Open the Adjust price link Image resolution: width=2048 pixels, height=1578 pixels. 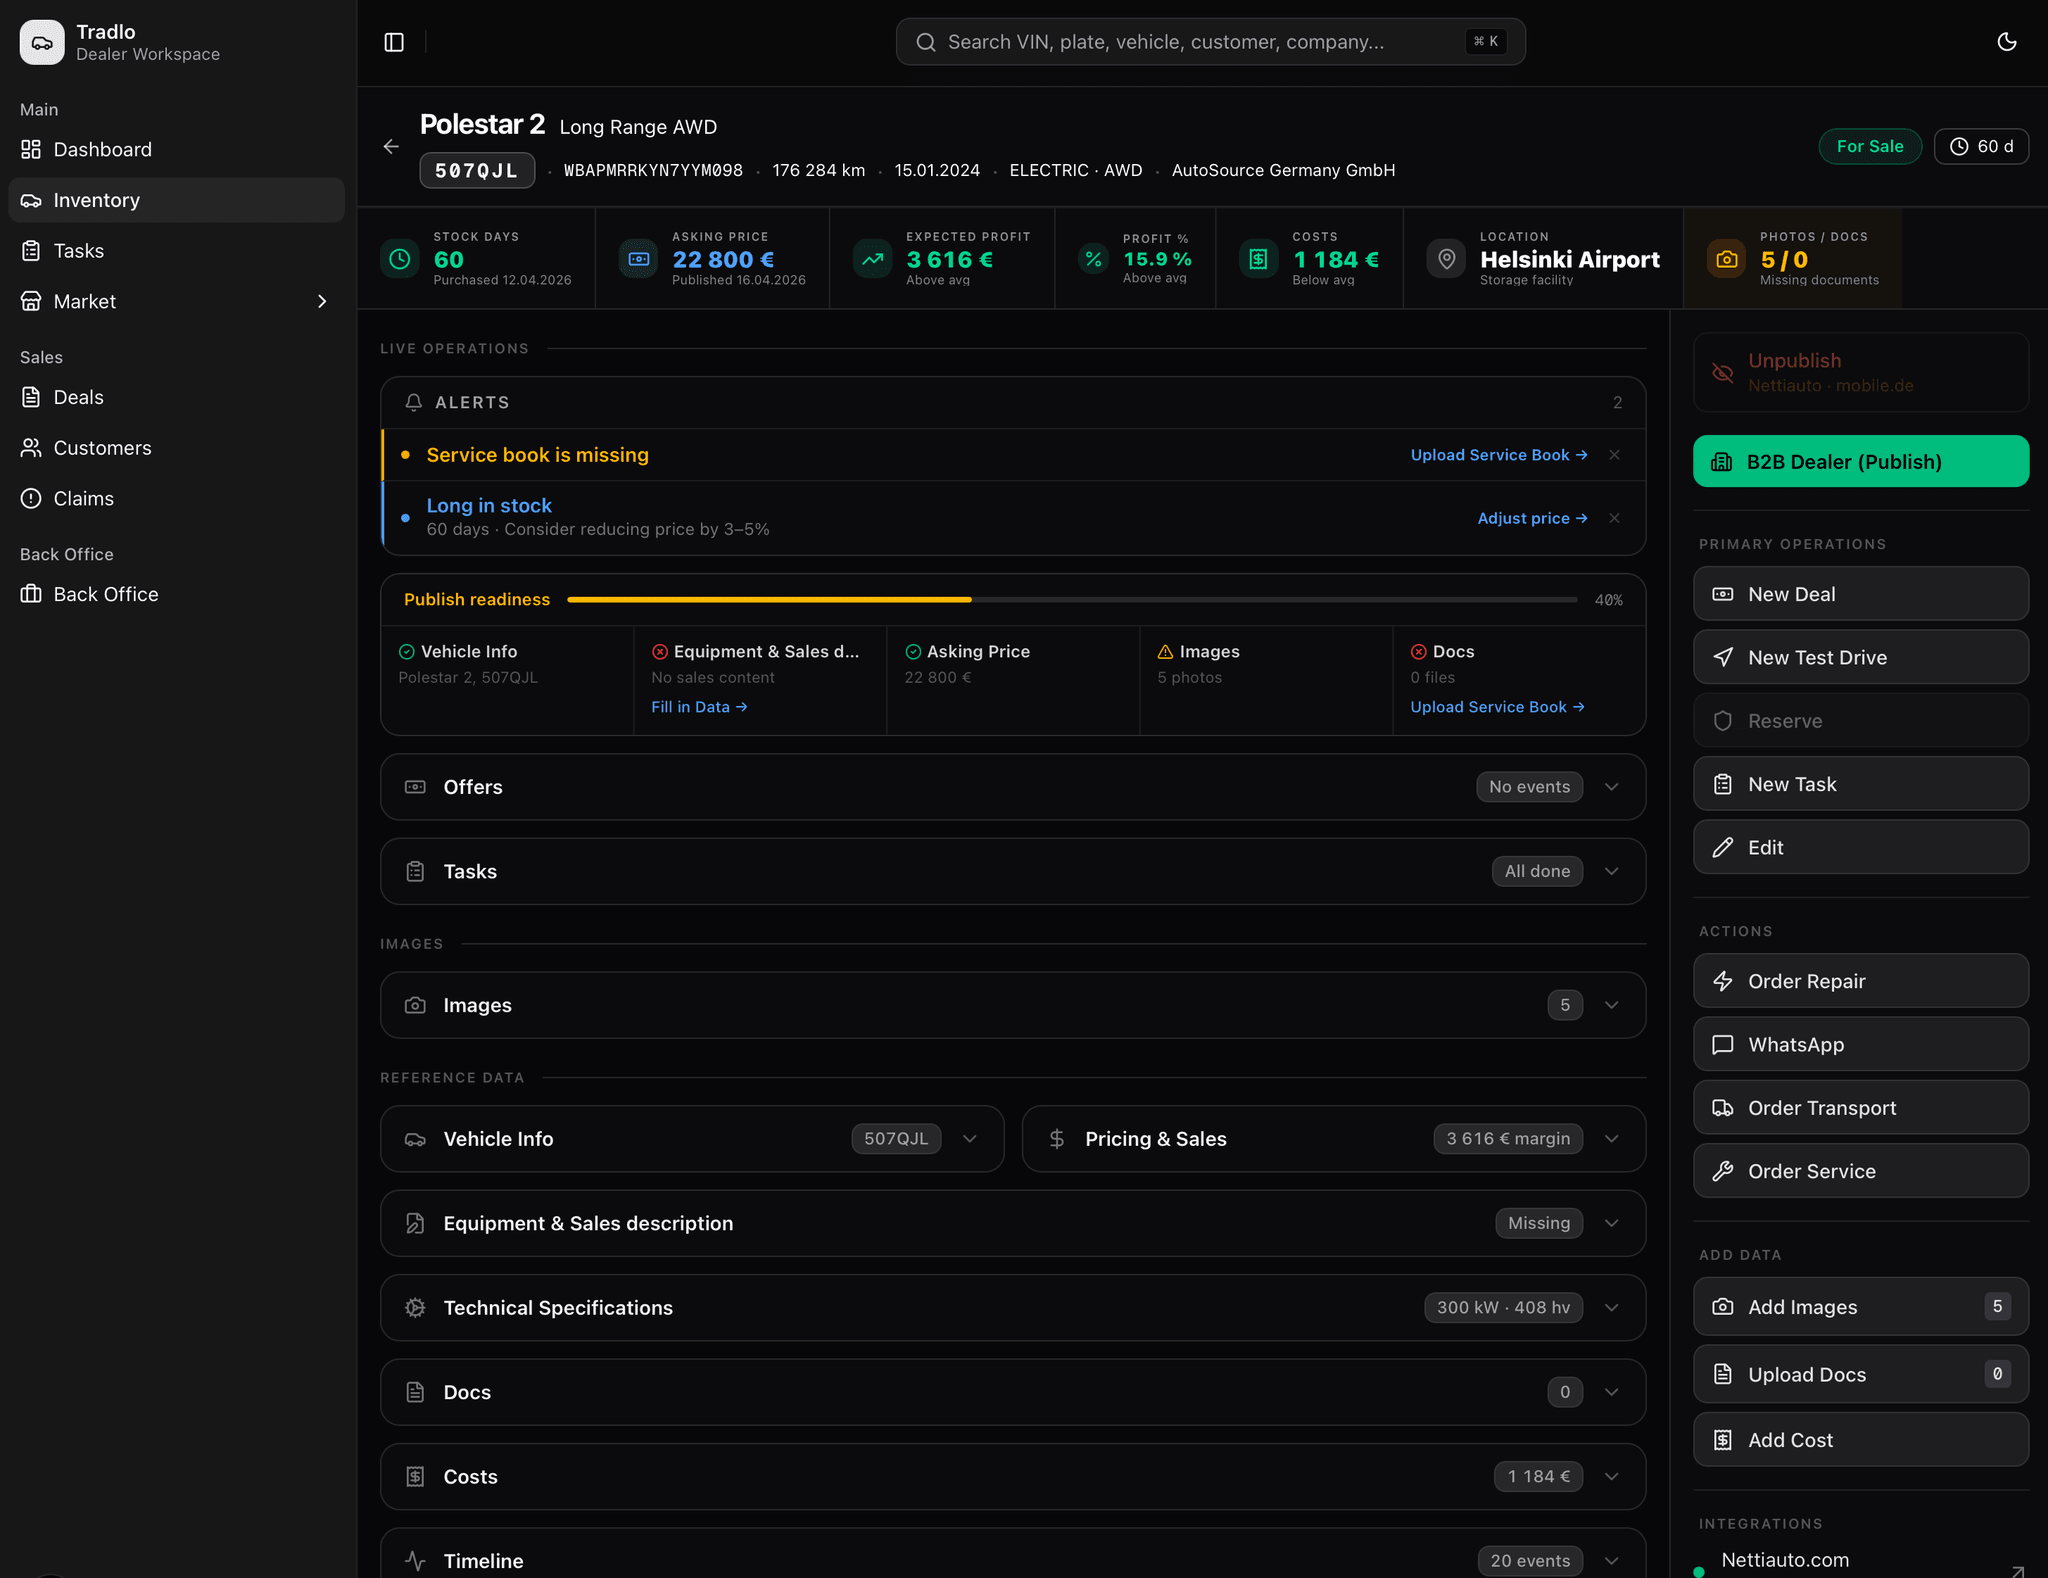click(x=1532, y=518)
